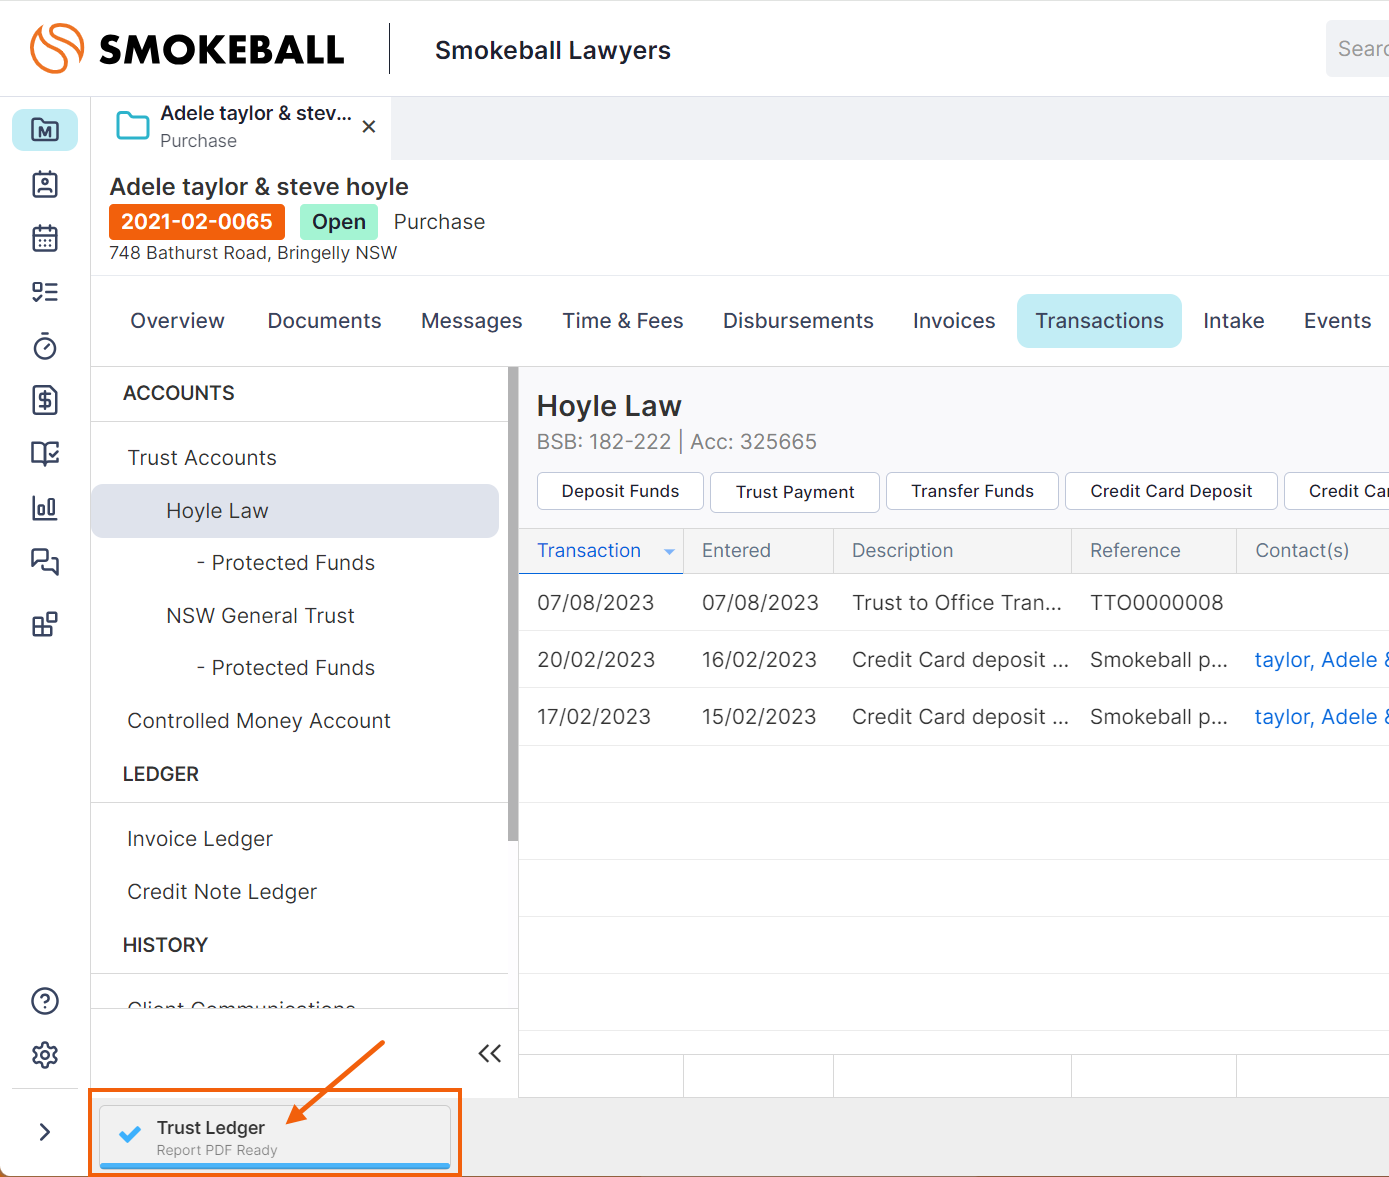1389x1177 pixels.
Task: Open the taylor, Adele link in 20/02/2023 row
Action: coord(1321,660)
